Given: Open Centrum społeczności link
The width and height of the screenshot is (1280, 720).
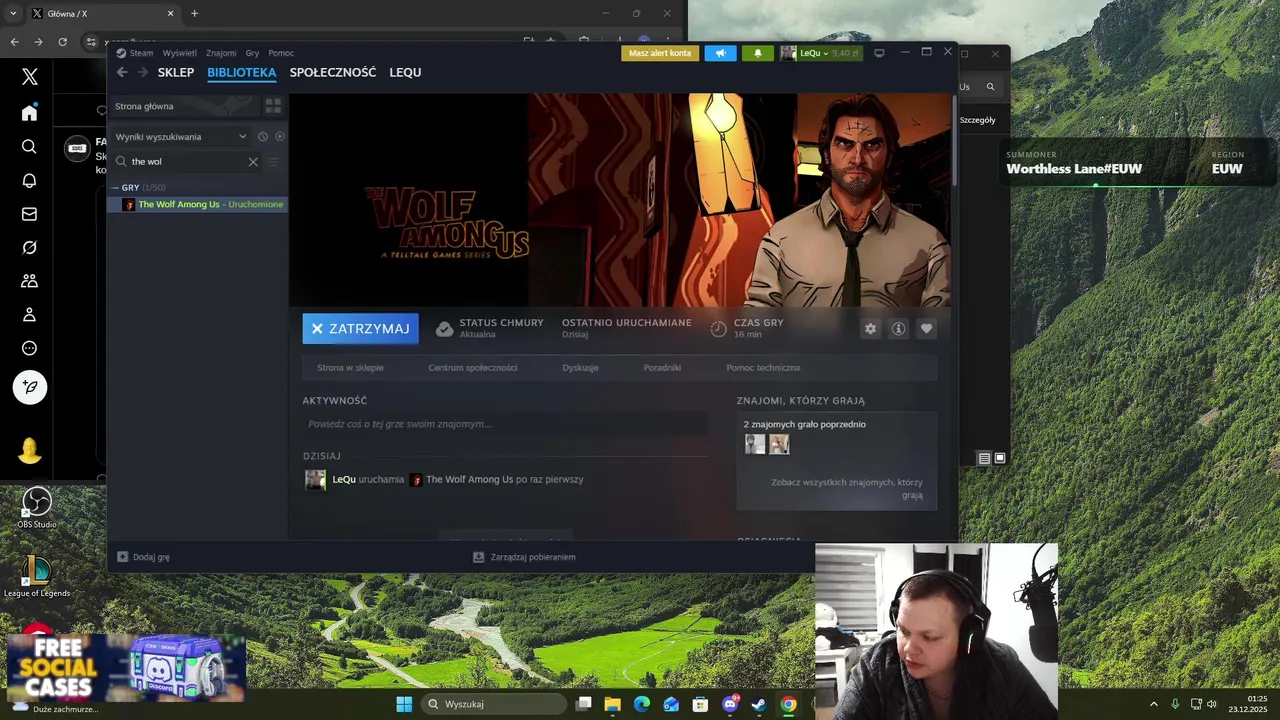Looking at the screenshot, I should click(473, 368).
